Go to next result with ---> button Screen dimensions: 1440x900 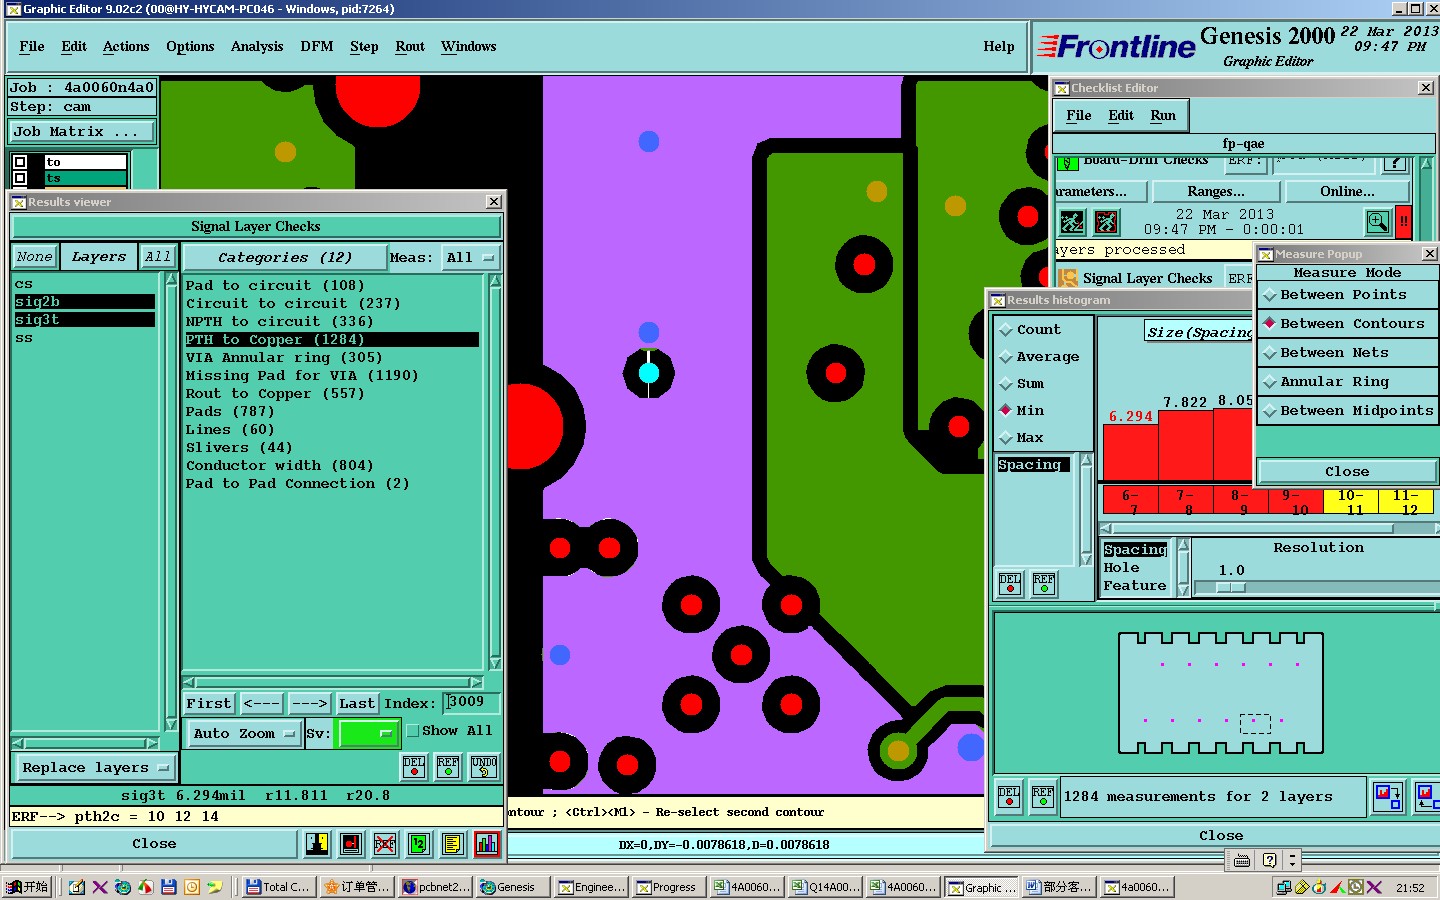pos(309,703)
